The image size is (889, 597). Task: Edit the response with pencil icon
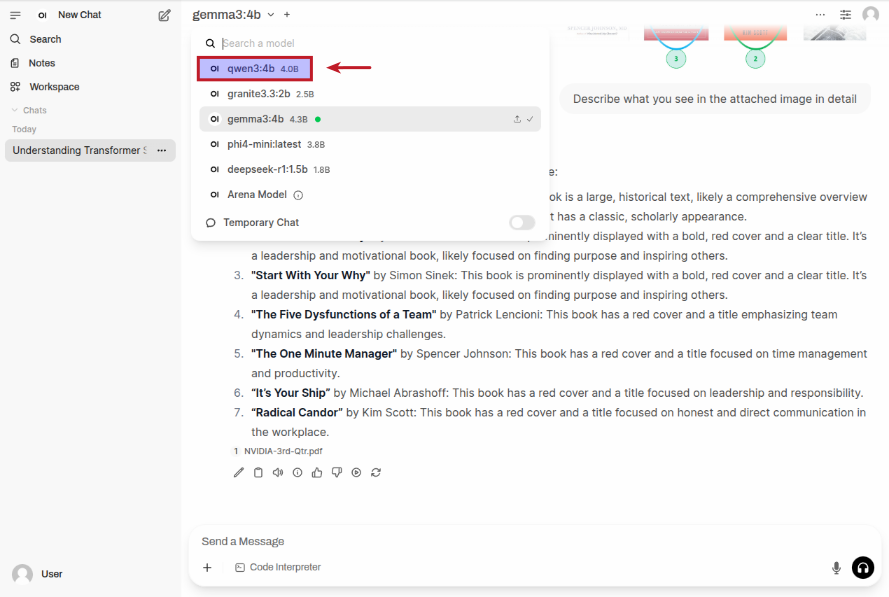tap(239, 473)
